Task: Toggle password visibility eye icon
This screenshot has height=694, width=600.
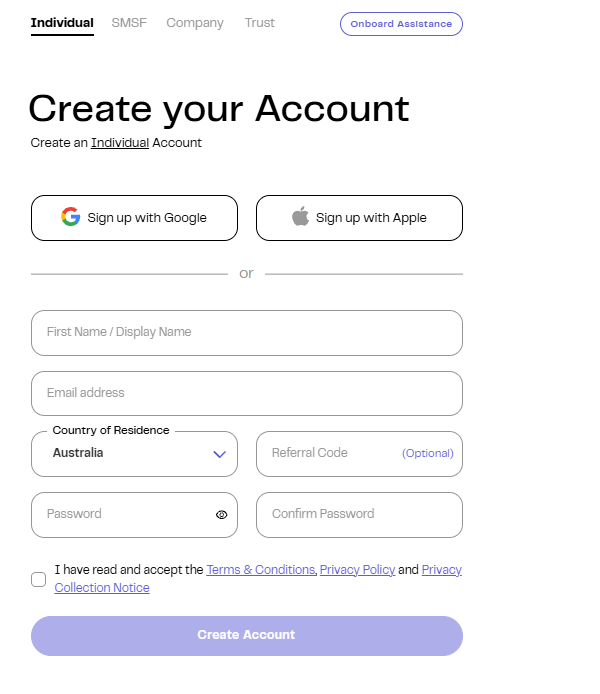Action: tap(222, 515)
